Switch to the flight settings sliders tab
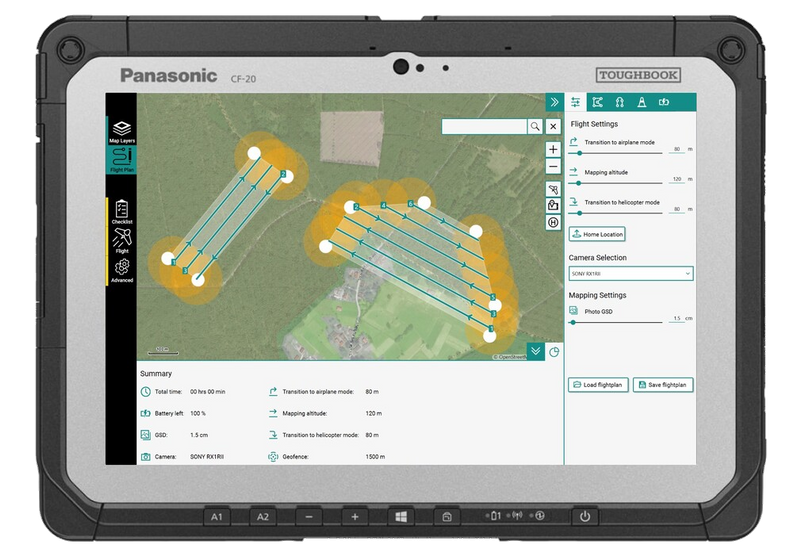Viewport: 800px width, 557px height. pyautogui.click(x=575, y=102)
